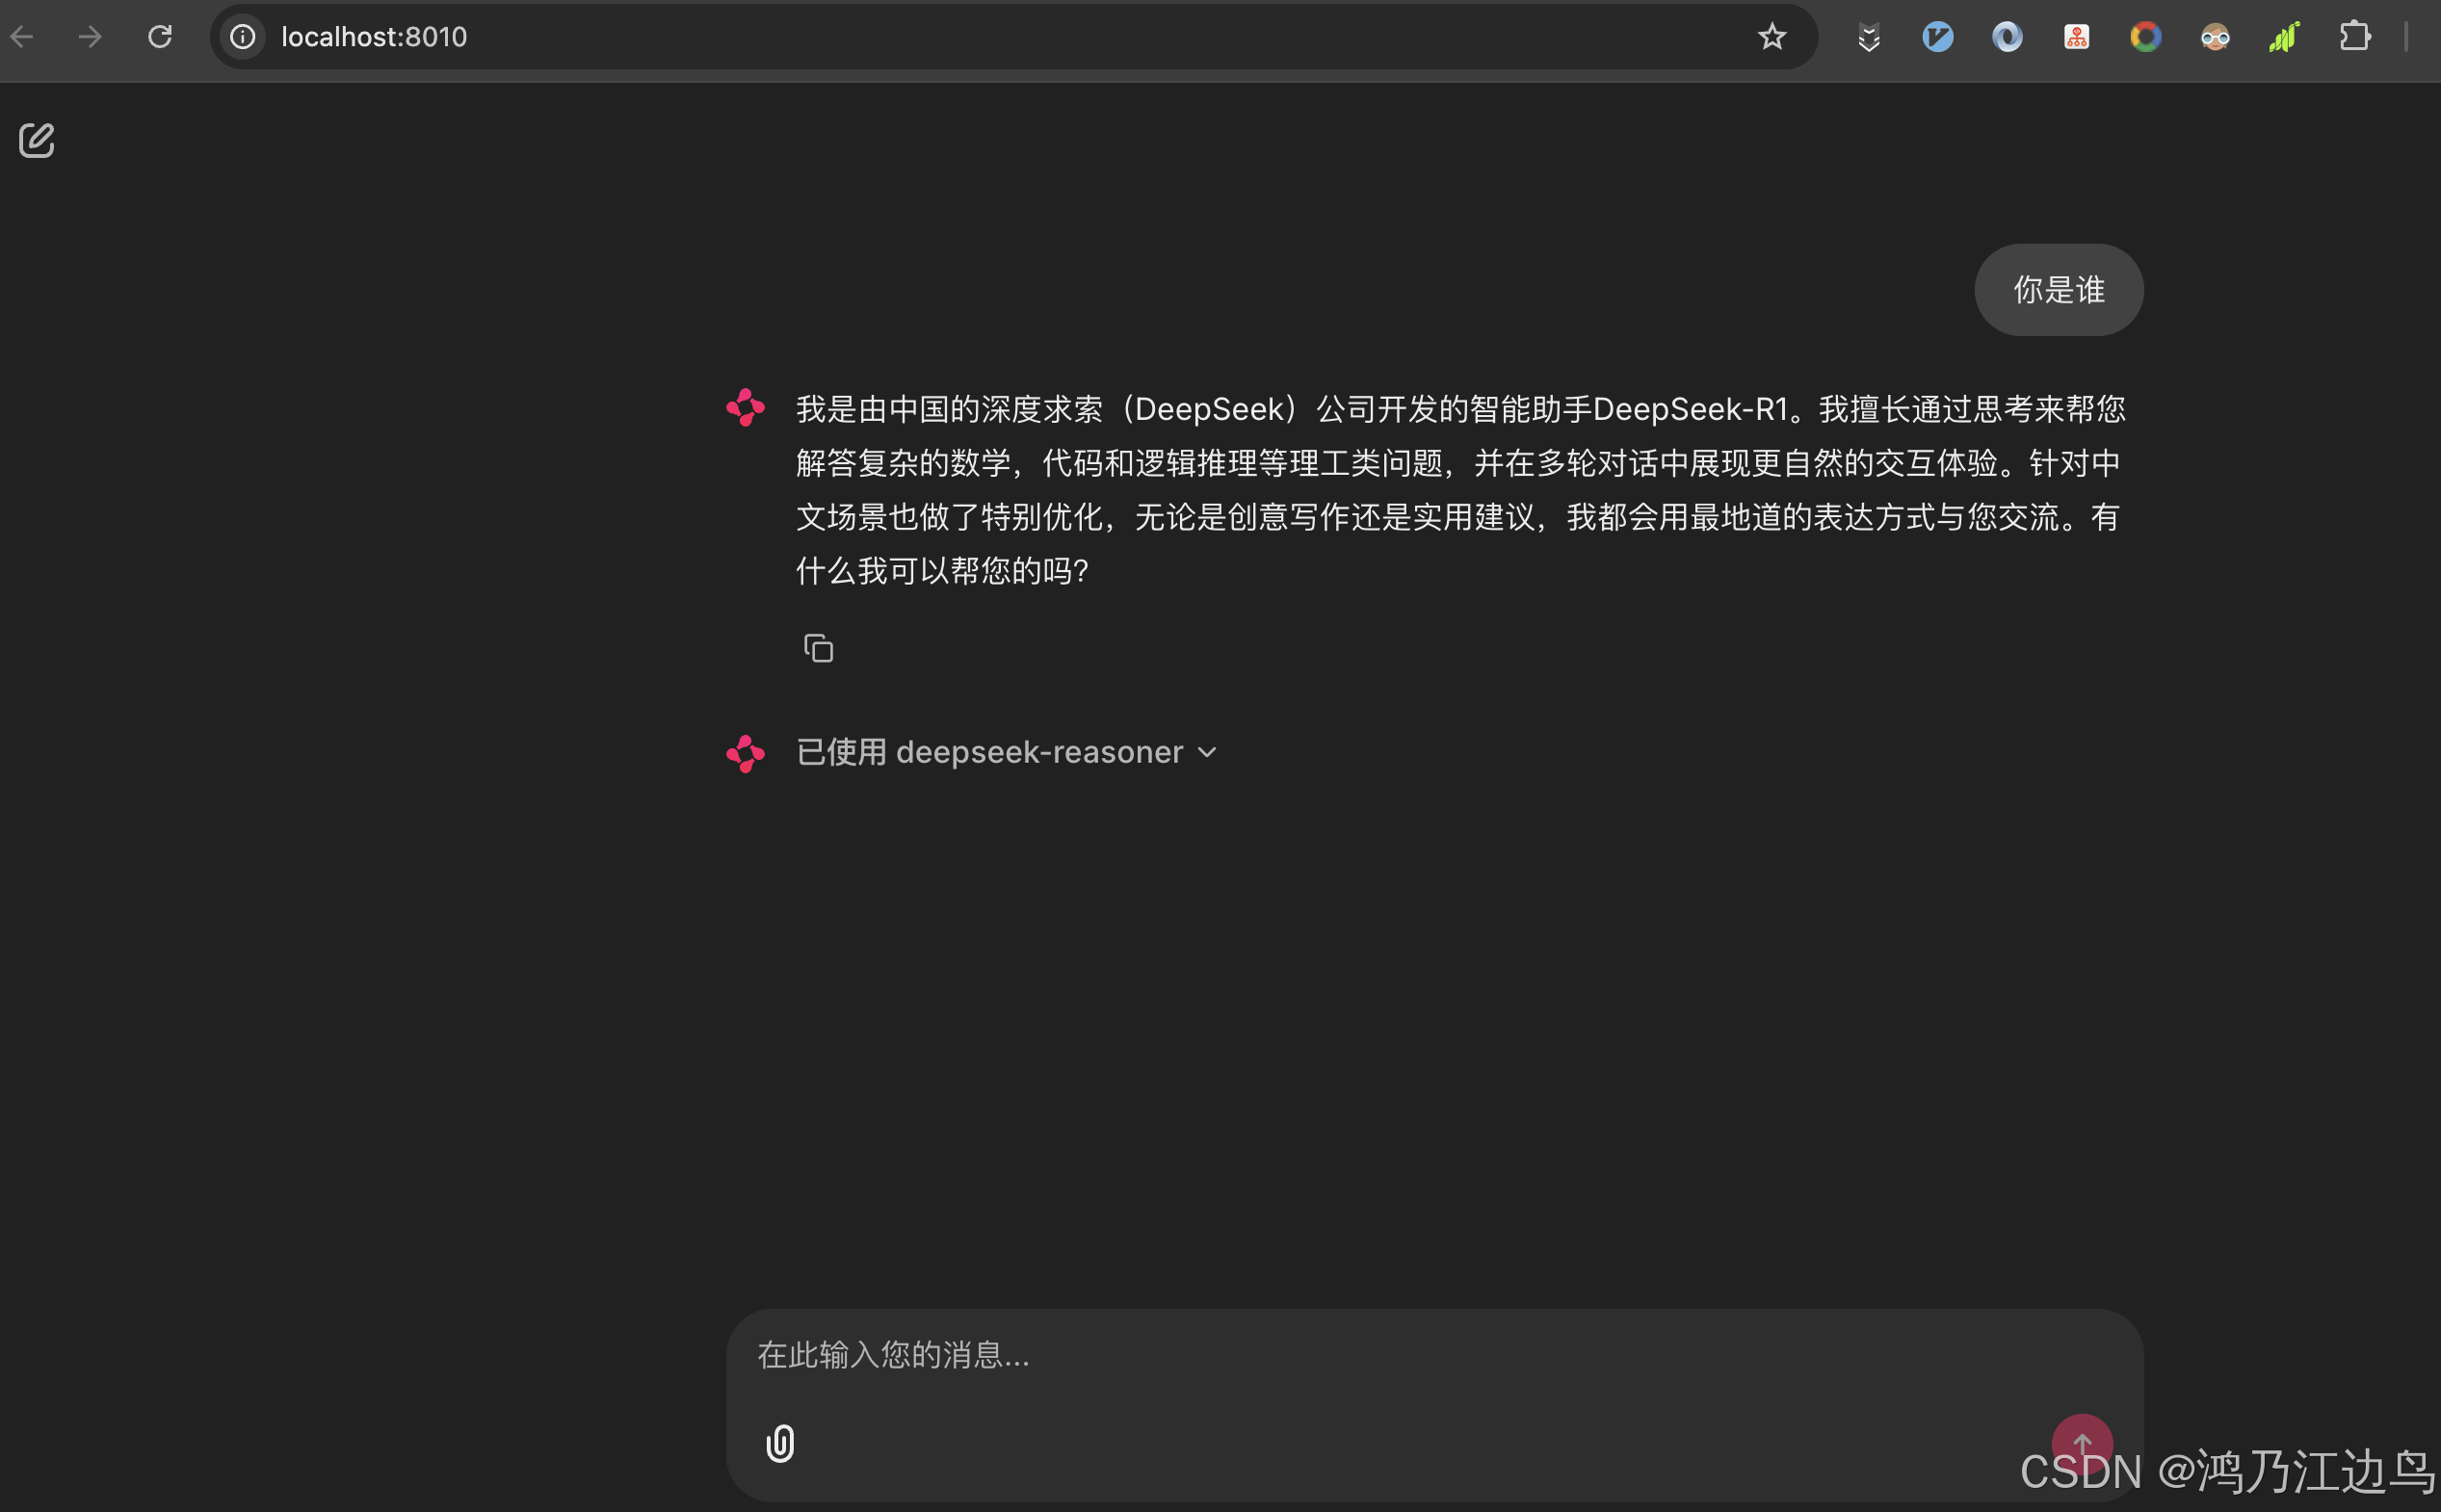This screenshot has height=1512, width=2441.
Task: Reload the localhost page
Action: coord(160,37)
